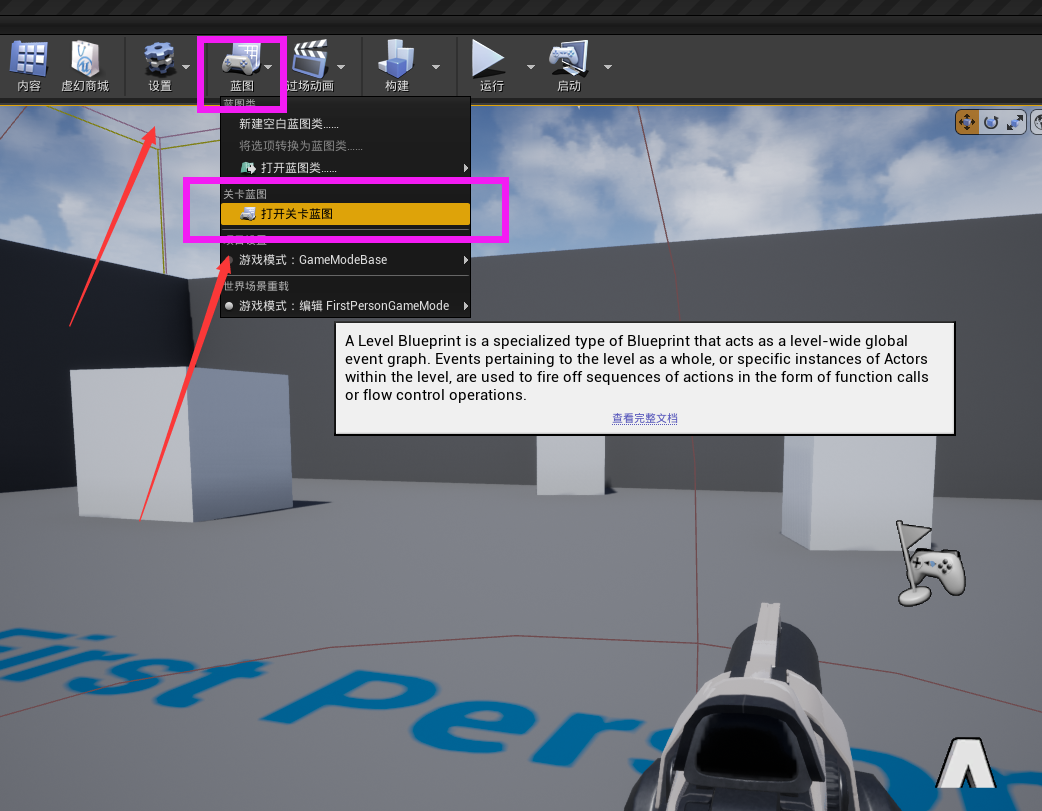Start the level with the 运行 play button
Image resolution: width=1042 pixels, height=811 pixels.
pyautogui.click(x=491, y=66)
